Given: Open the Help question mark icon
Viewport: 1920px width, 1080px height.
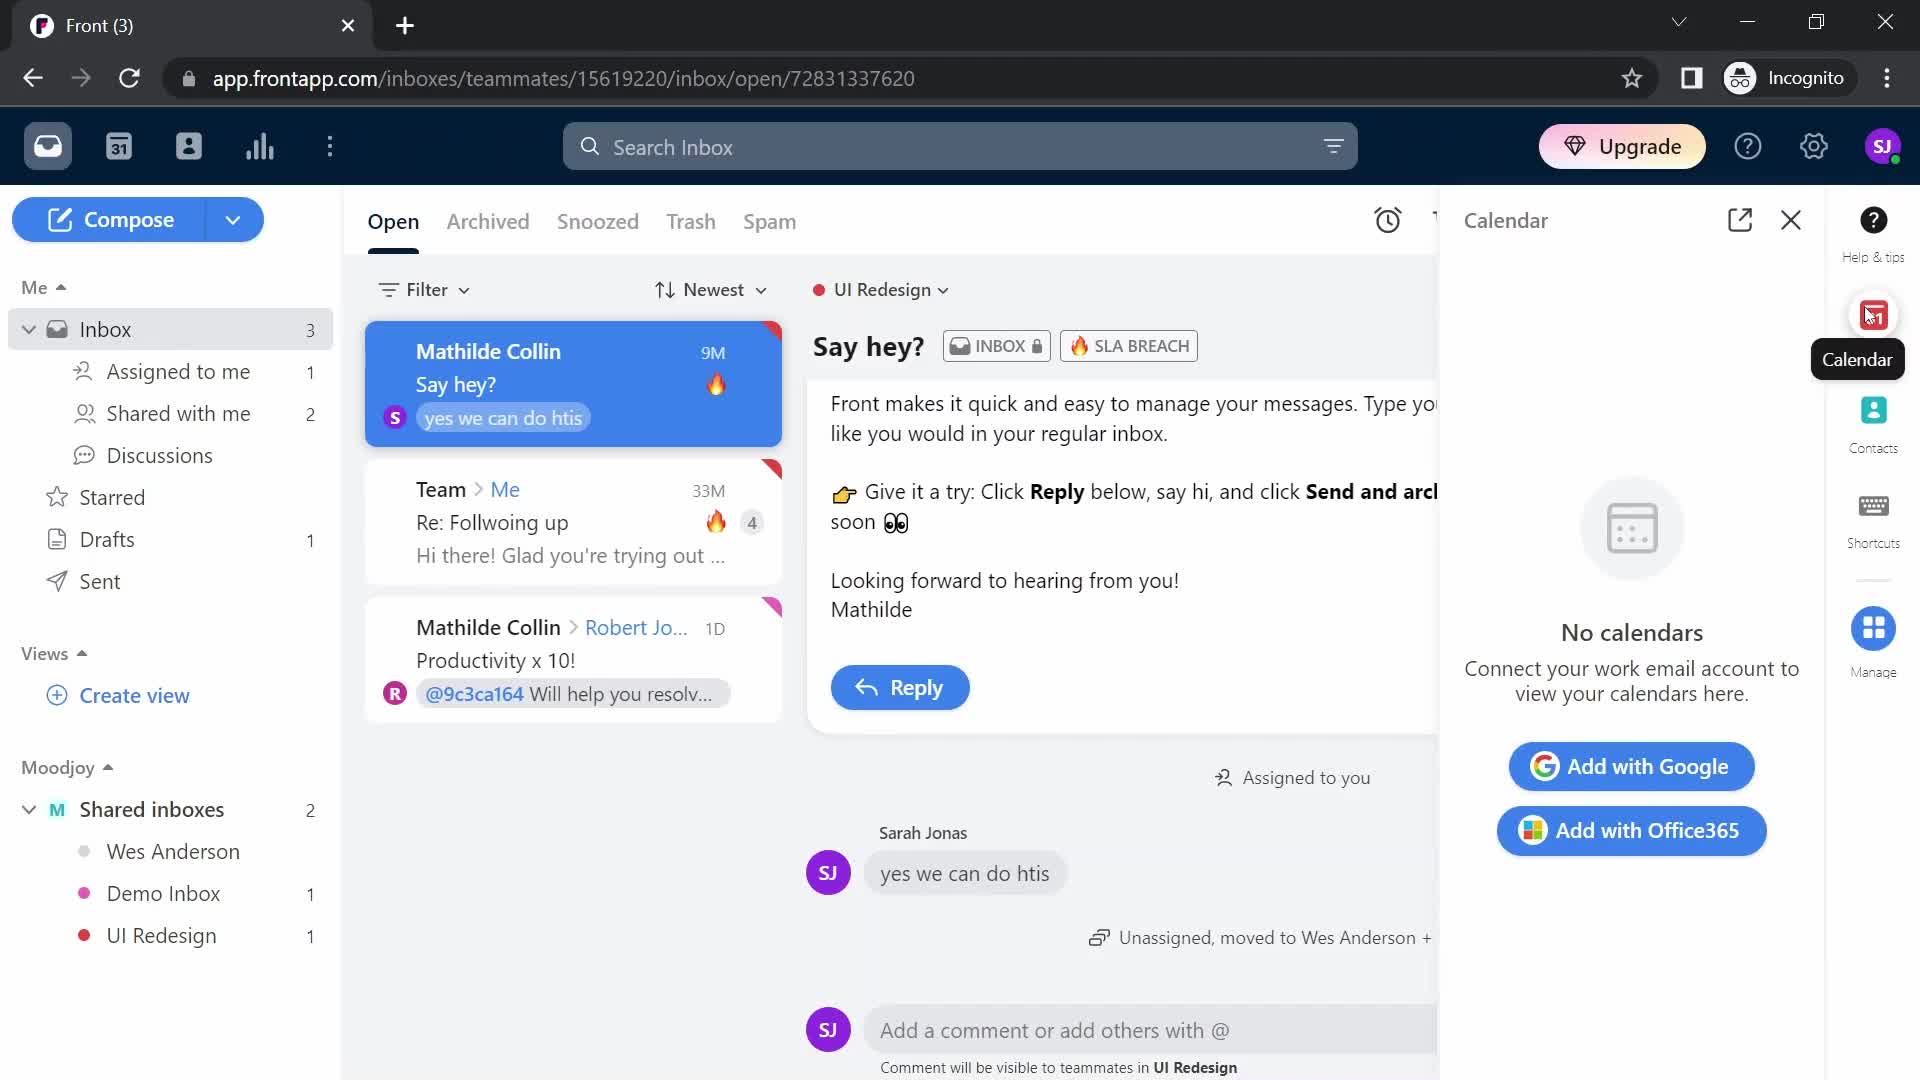Looking at the screenshot, I should (1747, 147).
